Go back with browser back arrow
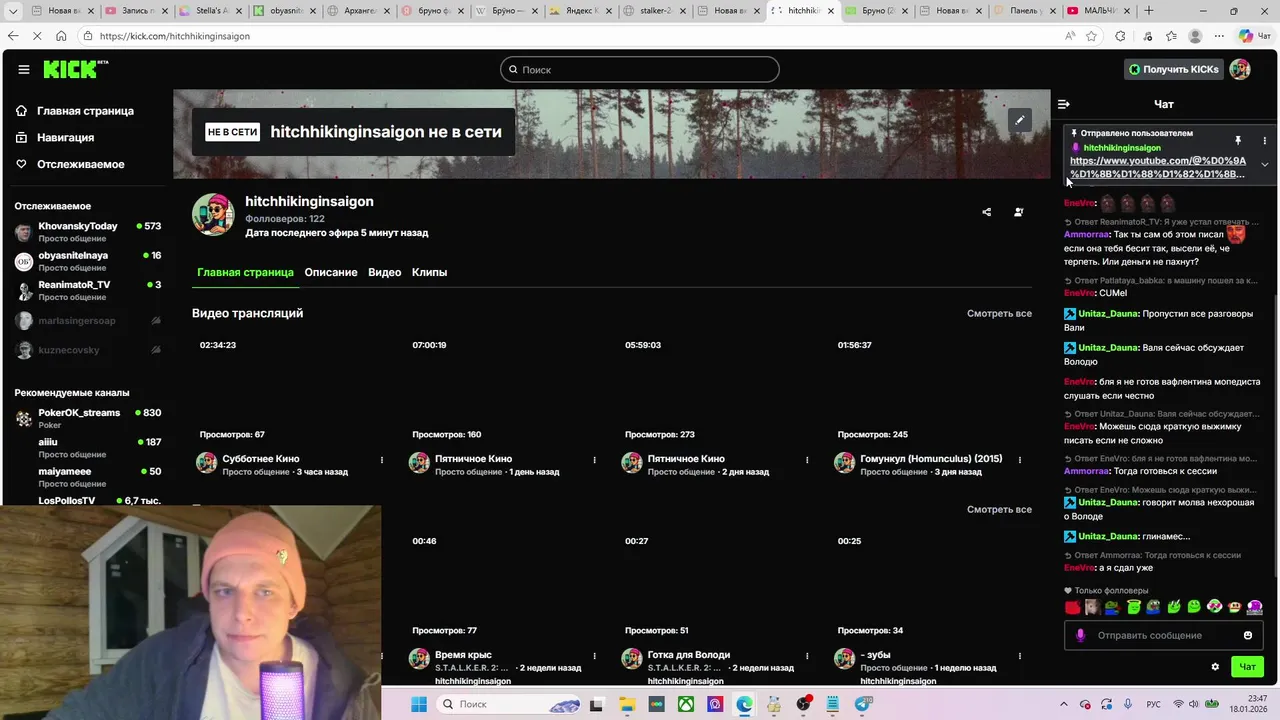Viewport: 1280px width, 720px height. [13, 36]
